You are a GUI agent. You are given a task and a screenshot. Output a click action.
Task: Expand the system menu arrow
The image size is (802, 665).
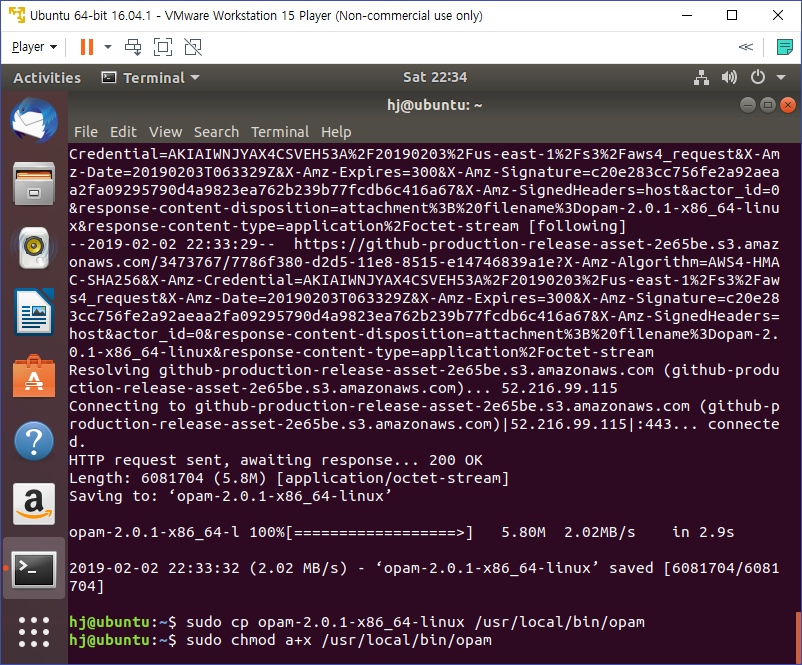pos(781,78)
